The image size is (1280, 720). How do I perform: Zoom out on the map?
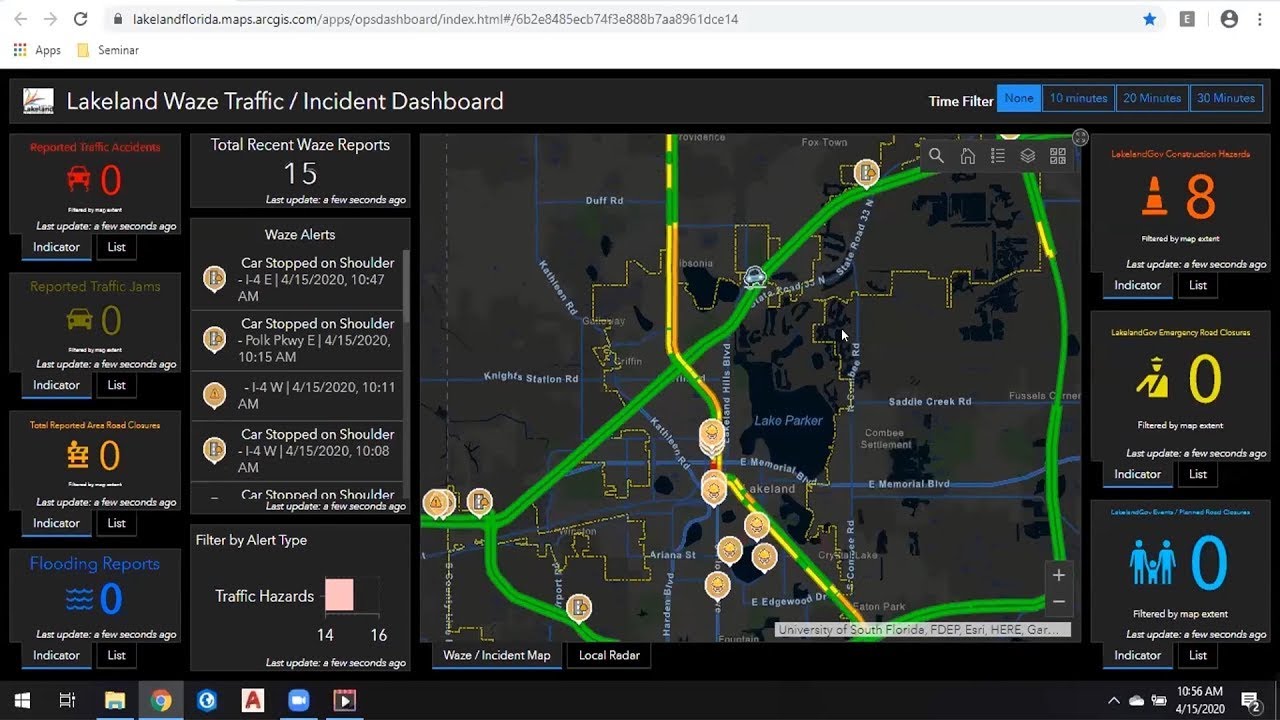click(1059, 602)
